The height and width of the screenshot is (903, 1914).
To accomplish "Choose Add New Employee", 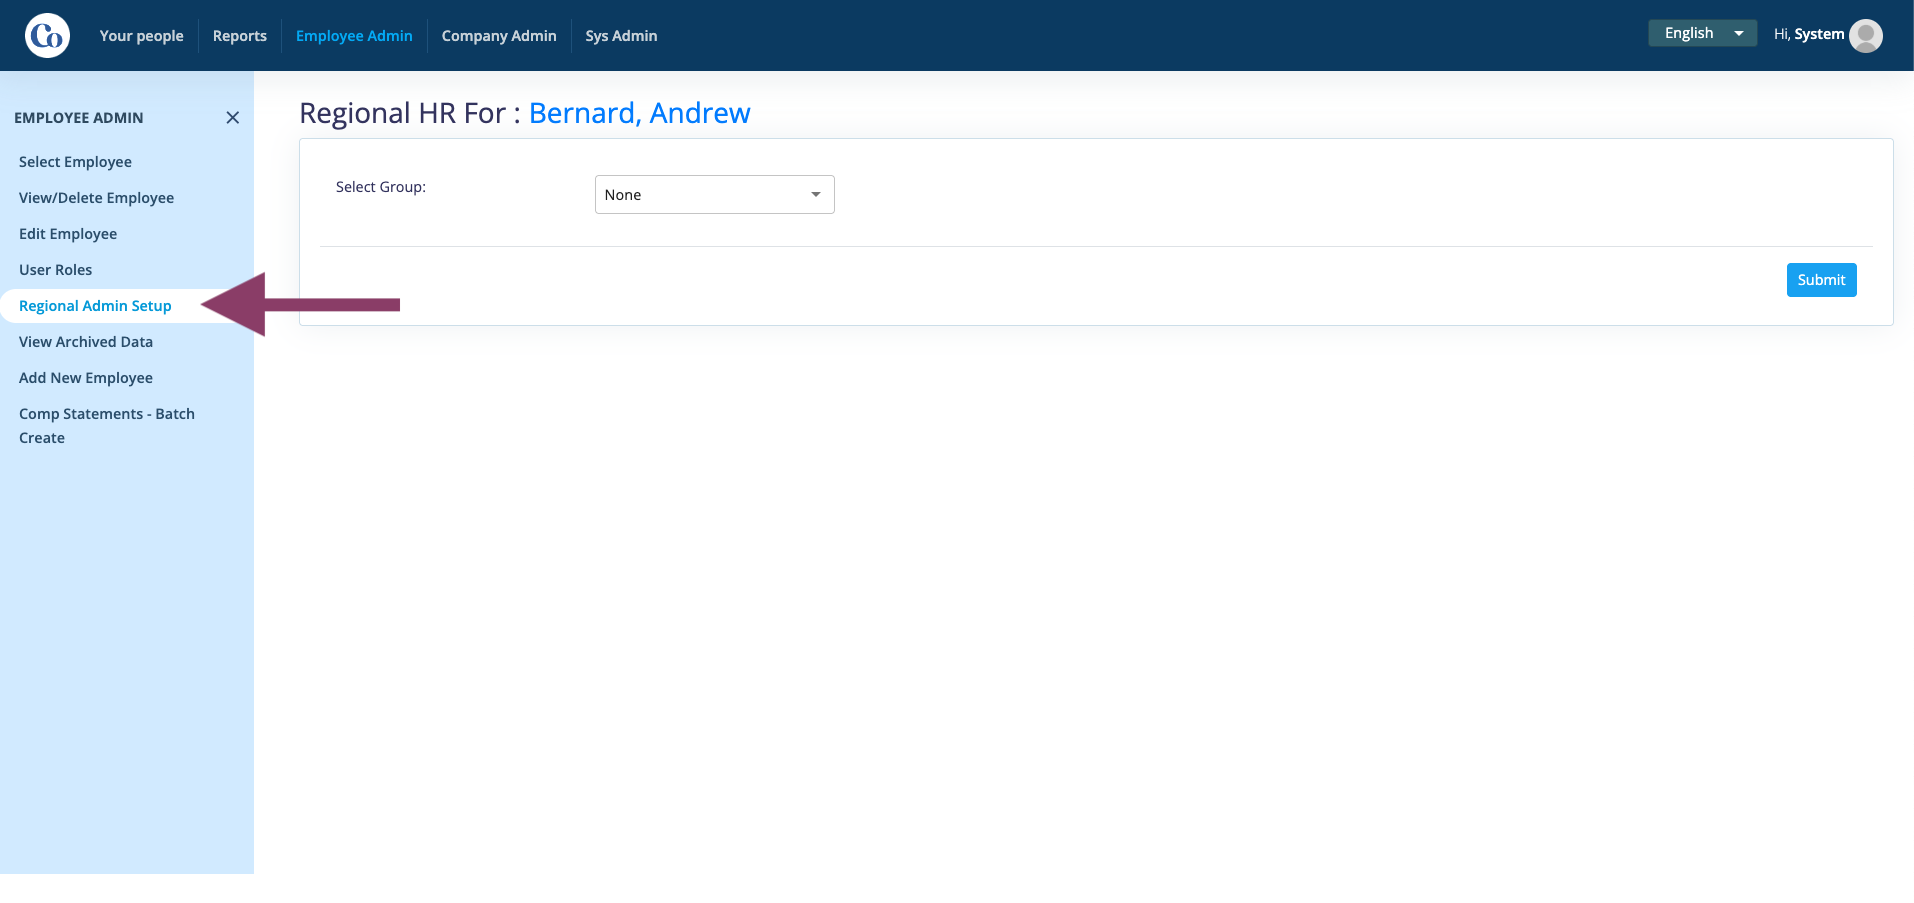I will 86,378.
